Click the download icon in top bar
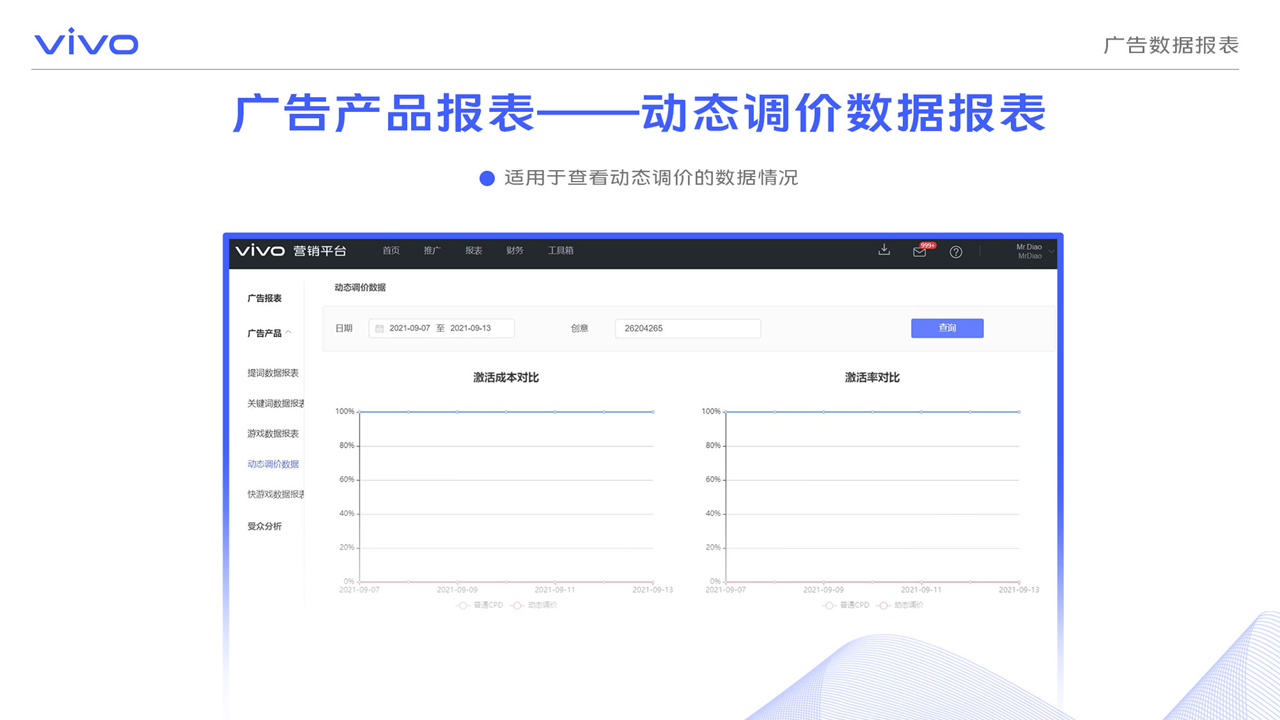 [x=884, y=250]
